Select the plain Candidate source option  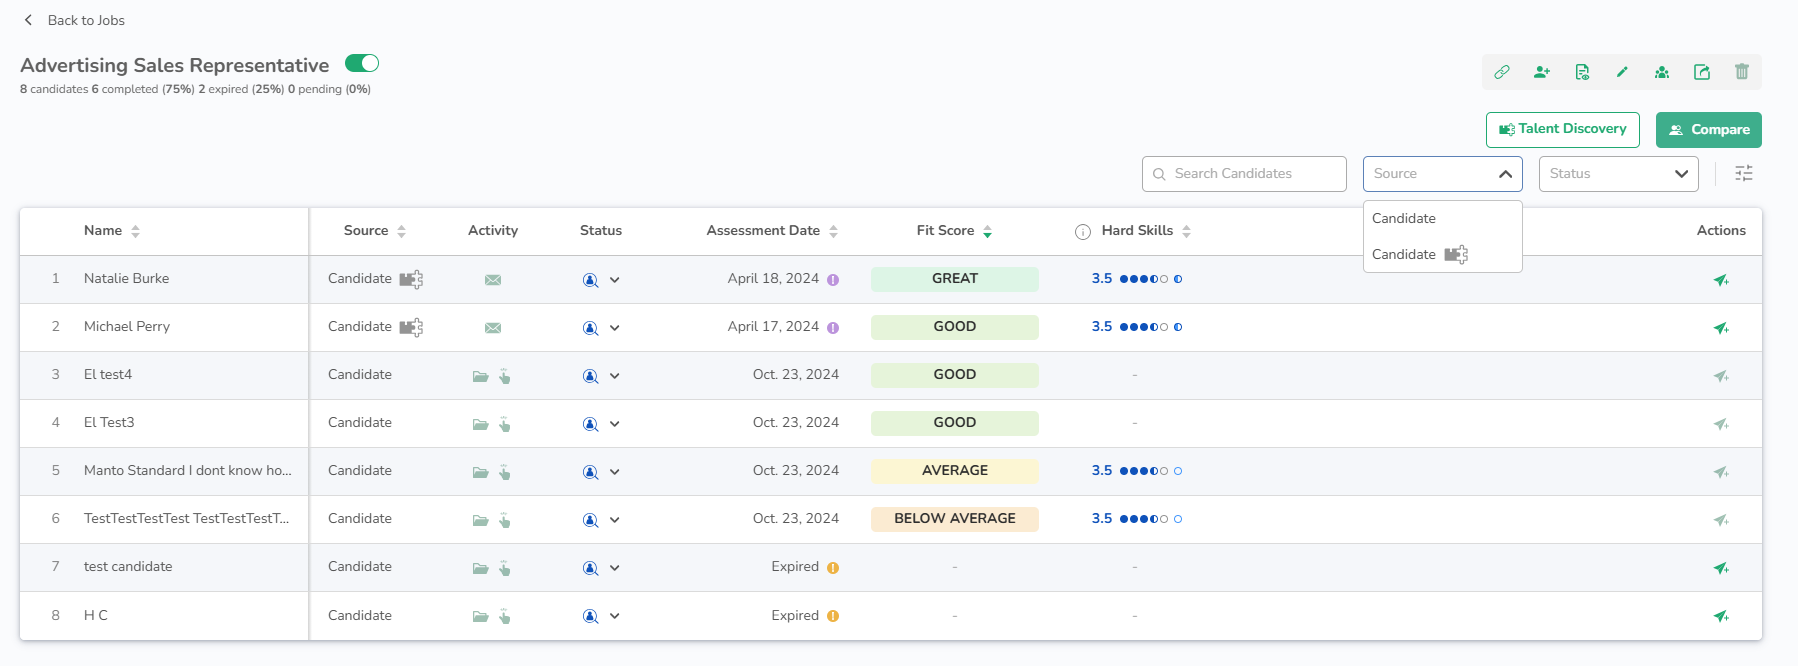(x=1403, y=219)
